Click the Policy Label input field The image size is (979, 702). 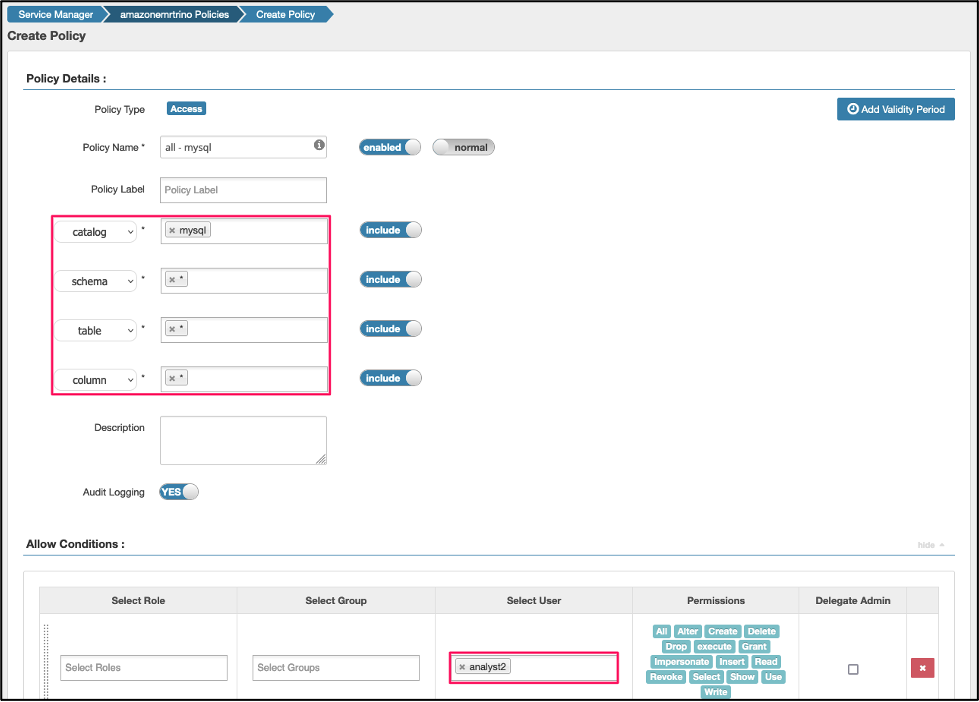tap(243, 190)
